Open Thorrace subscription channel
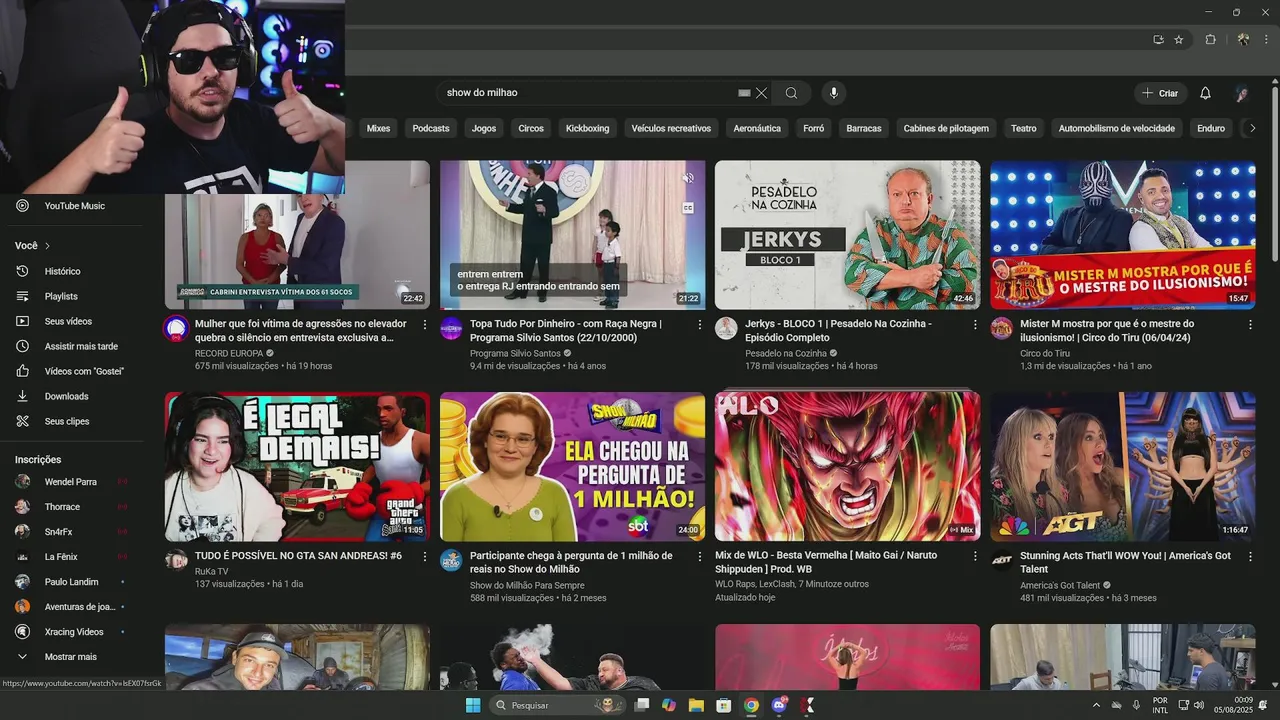Viewport: 1280px width, 720px height. (x=72, y=507)
